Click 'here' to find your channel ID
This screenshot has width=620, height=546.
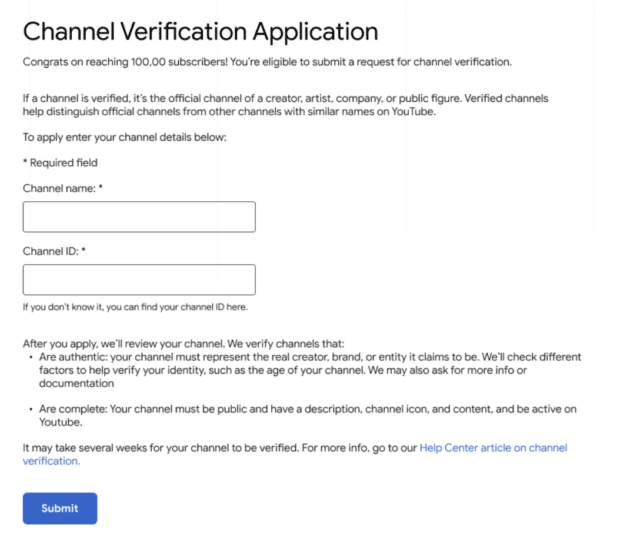pos(236,307)
